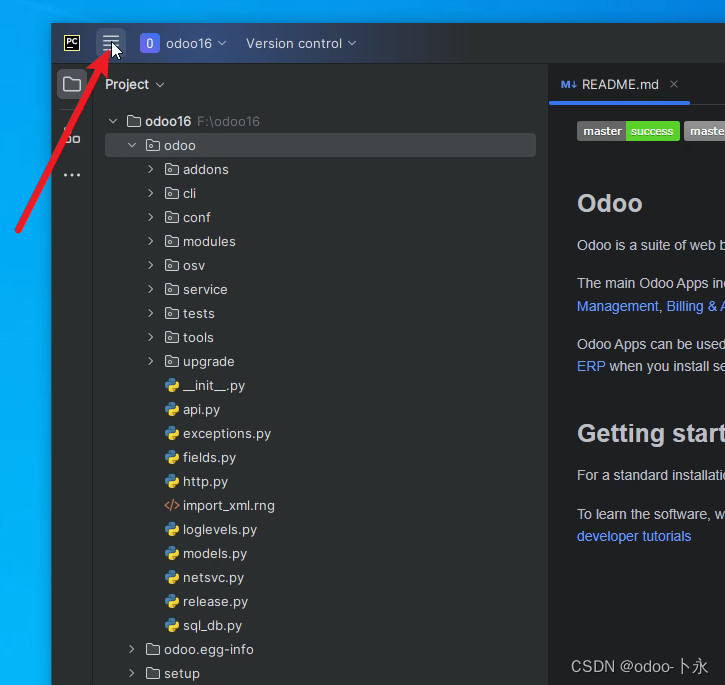Screen dimensions: 725x685
Task: Click the modules folder icon
Action: (x=172, y=241)
